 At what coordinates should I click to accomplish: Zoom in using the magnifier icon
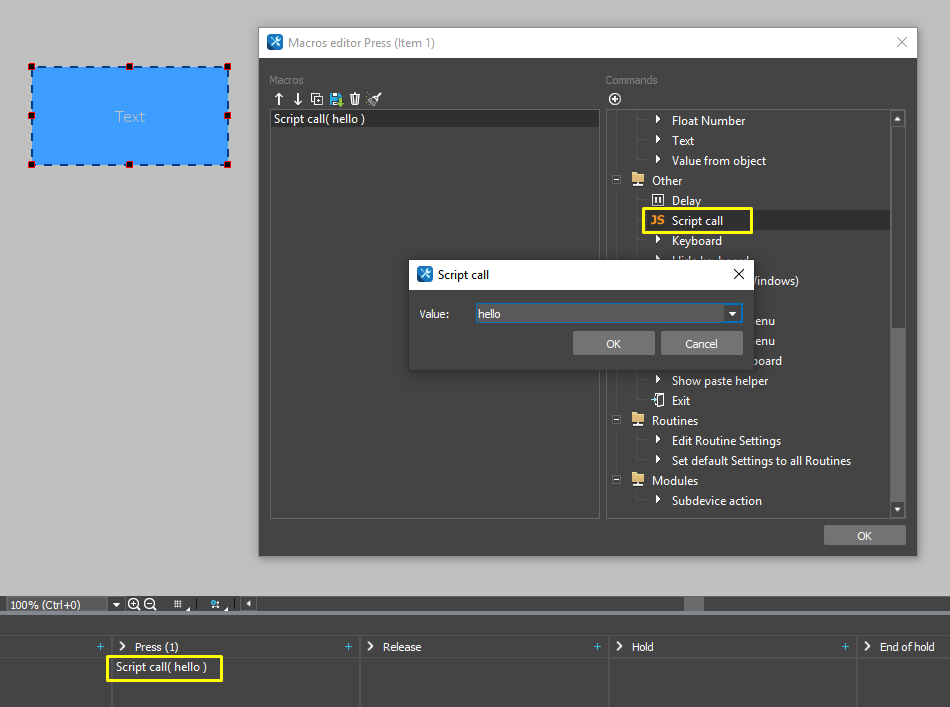[x=135, y=604]
